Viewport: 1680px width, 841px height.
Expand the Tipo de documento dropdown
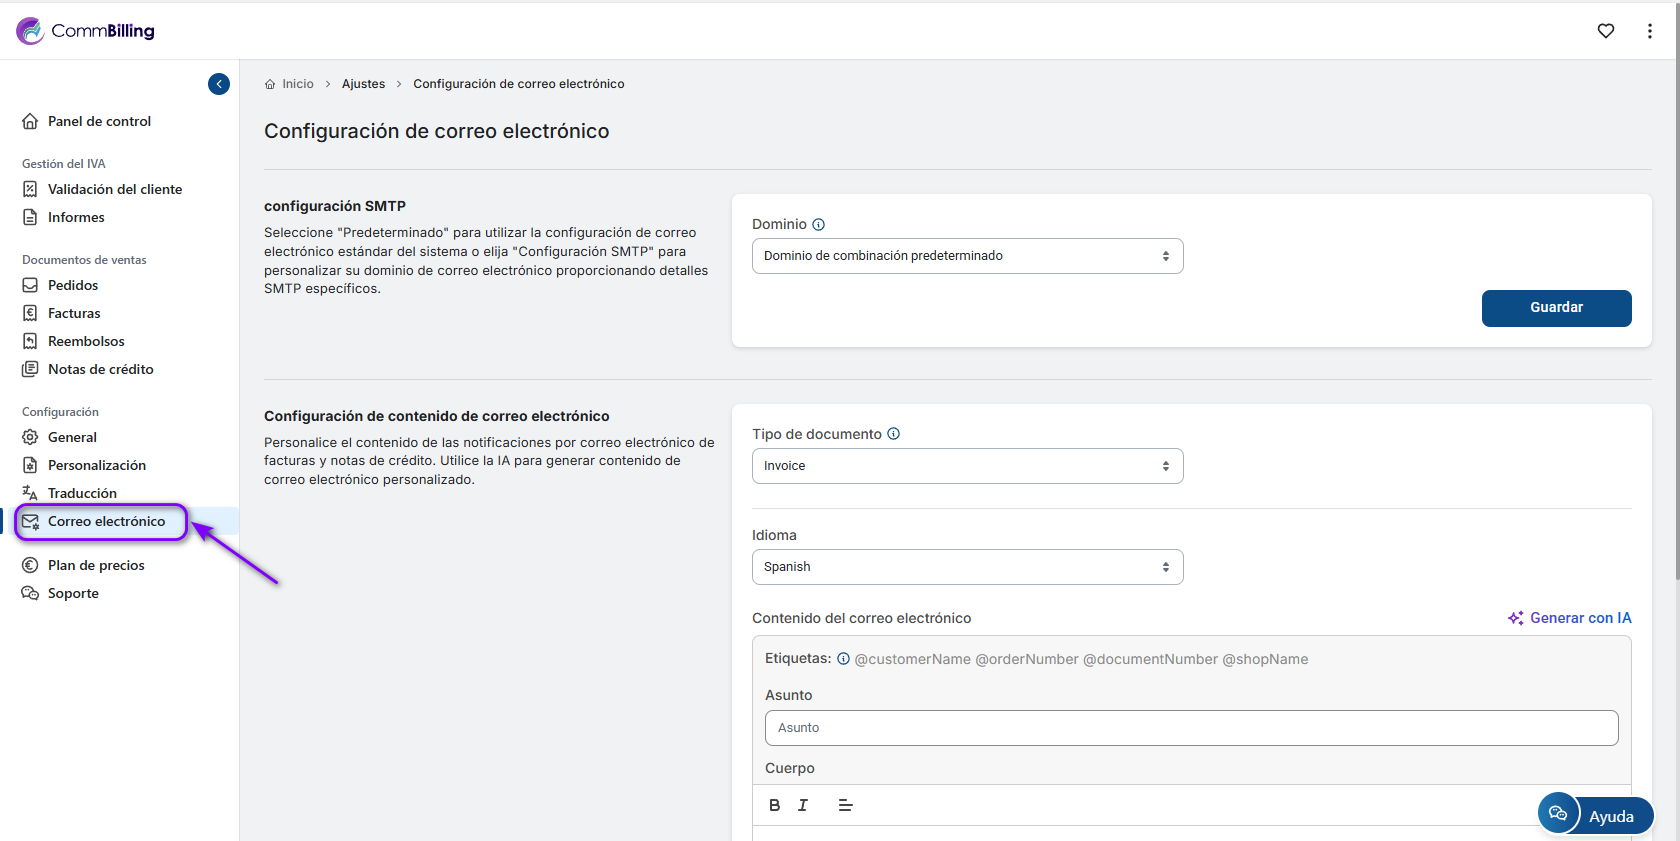click(x=967, y=466)
